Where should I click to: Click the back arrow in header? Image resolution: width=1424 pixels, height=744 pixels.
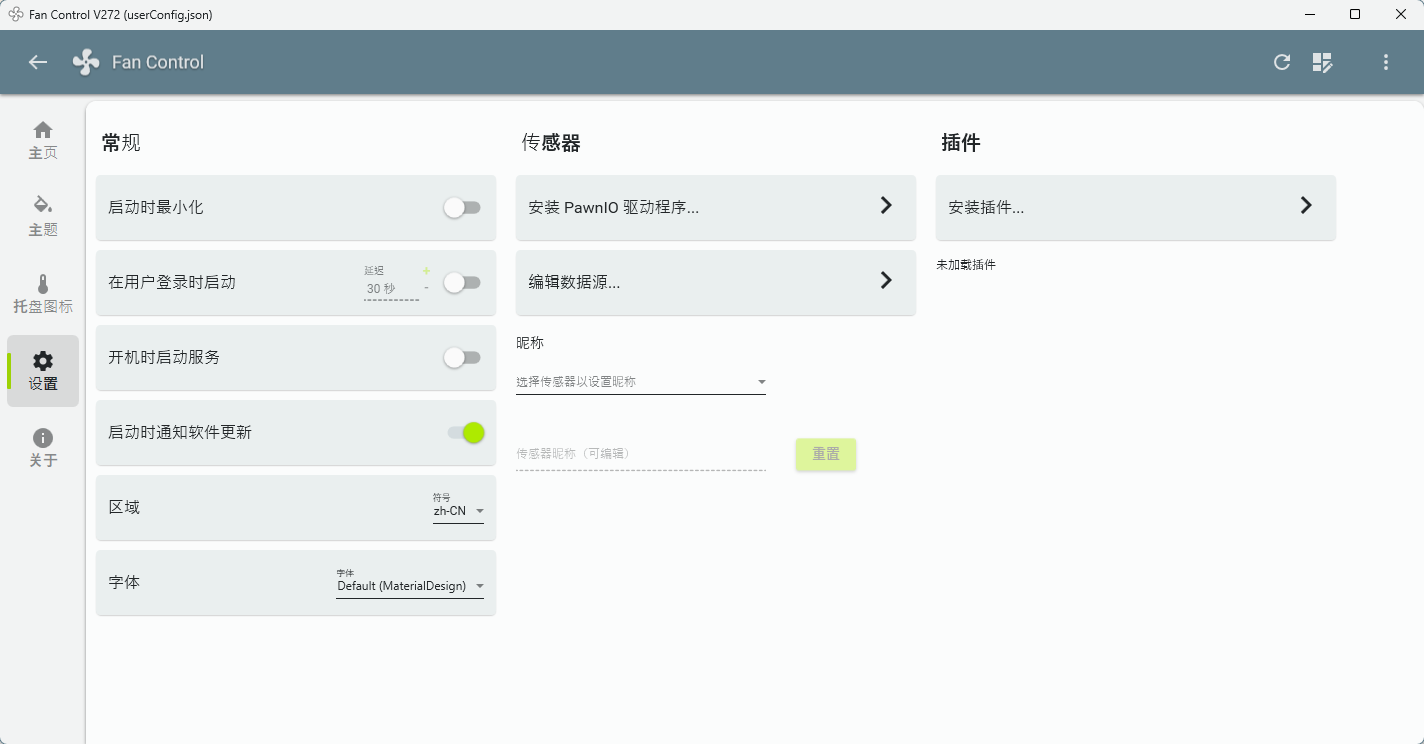[38, 62]
